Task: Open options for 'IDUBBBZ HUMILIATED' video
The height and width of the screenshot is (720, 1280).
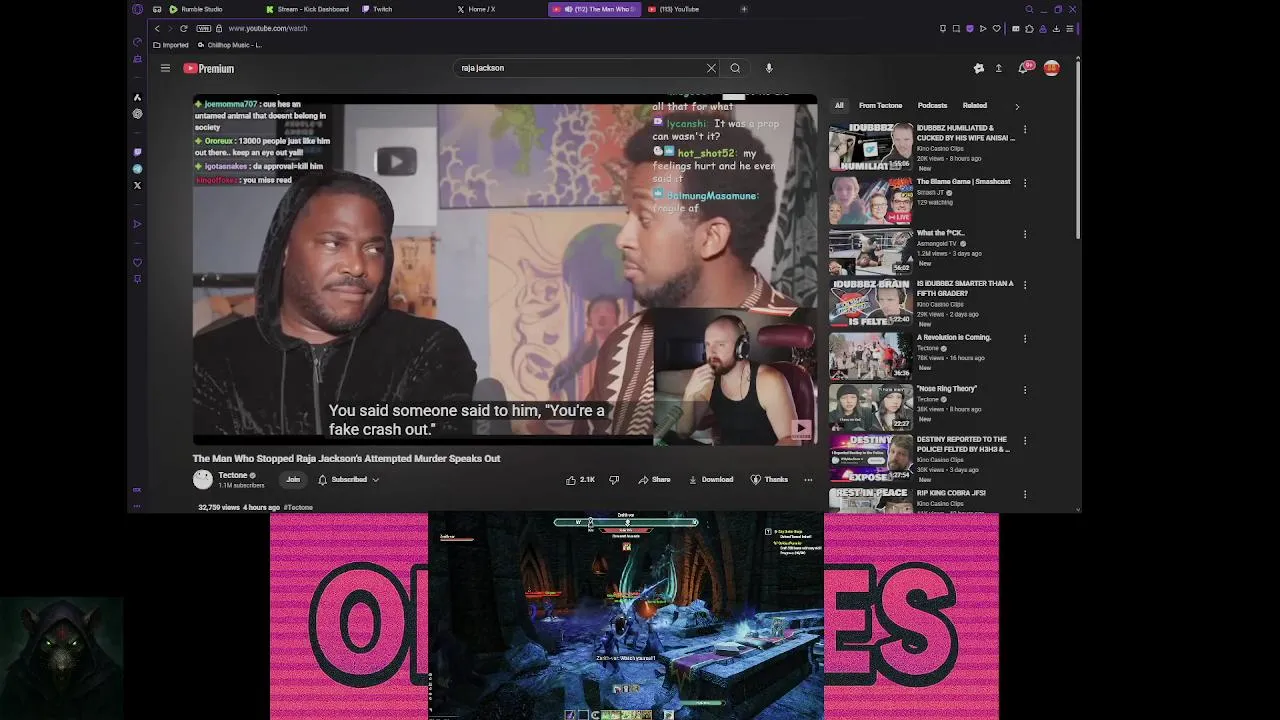Action: click(x=1025, y=130)
